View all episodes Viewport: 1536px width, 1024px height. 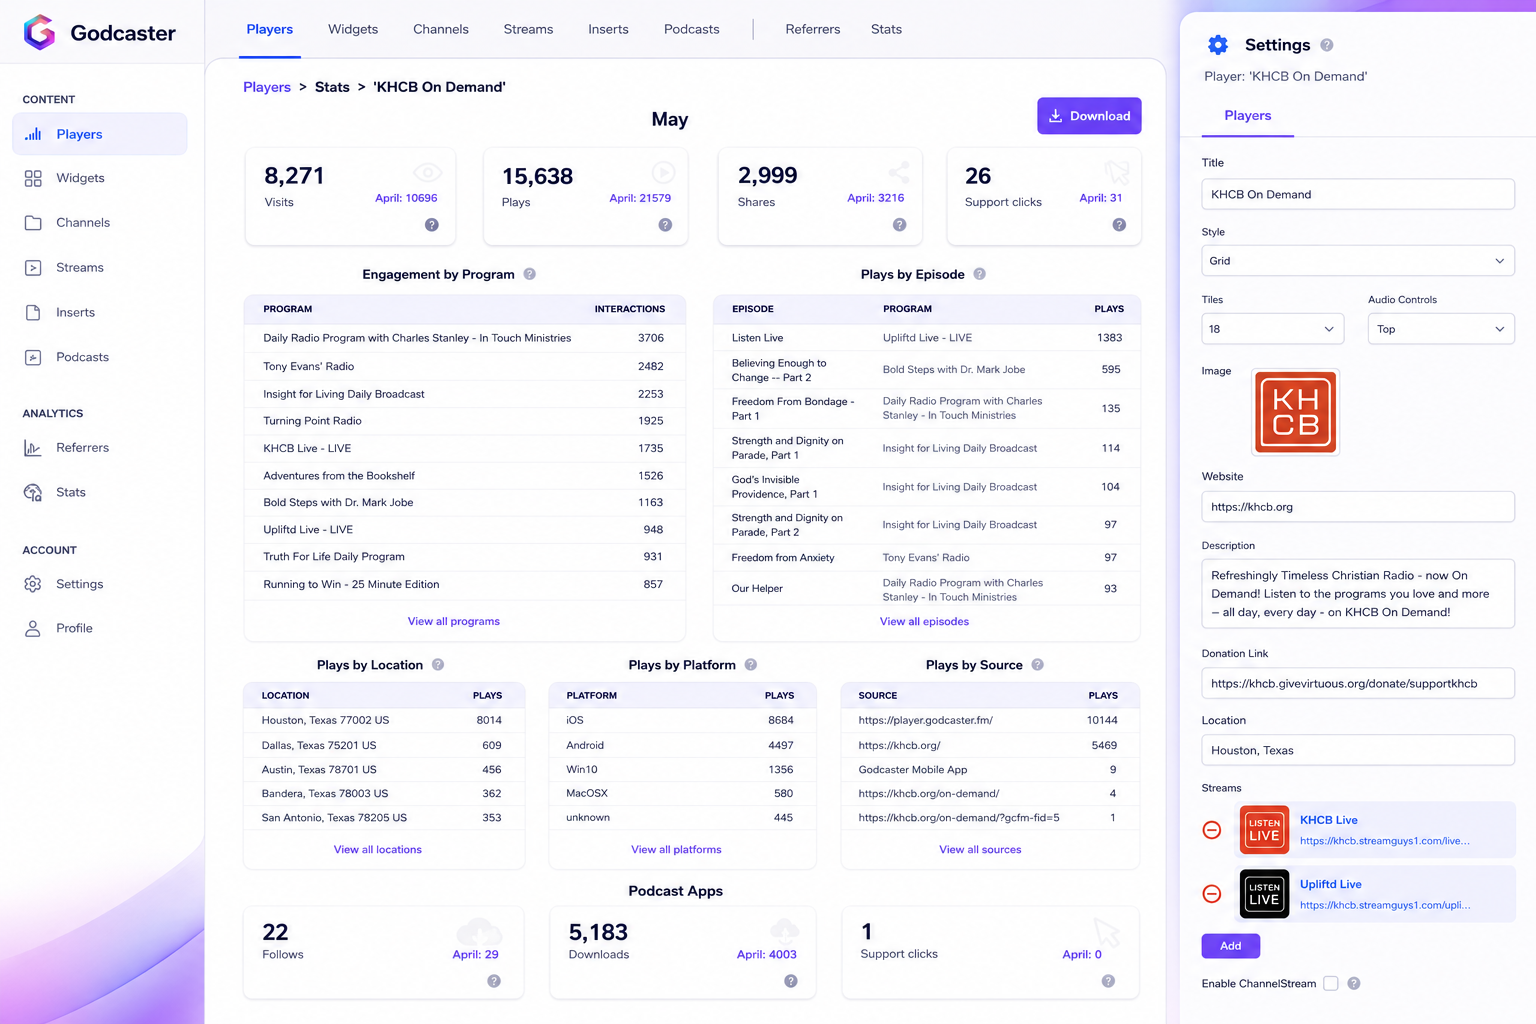924,621
